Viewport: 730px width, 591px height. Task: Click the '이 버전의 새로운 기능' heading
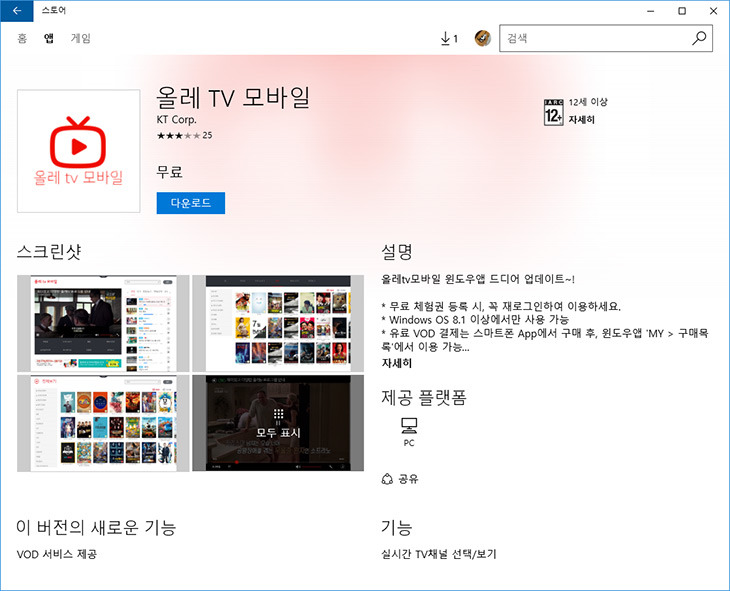pyautogui.click(x=96, y=527)
